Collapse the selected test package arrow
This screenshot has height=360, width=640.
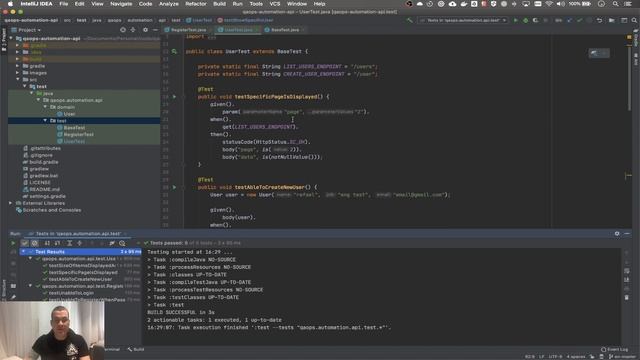(x=45, y=121)
